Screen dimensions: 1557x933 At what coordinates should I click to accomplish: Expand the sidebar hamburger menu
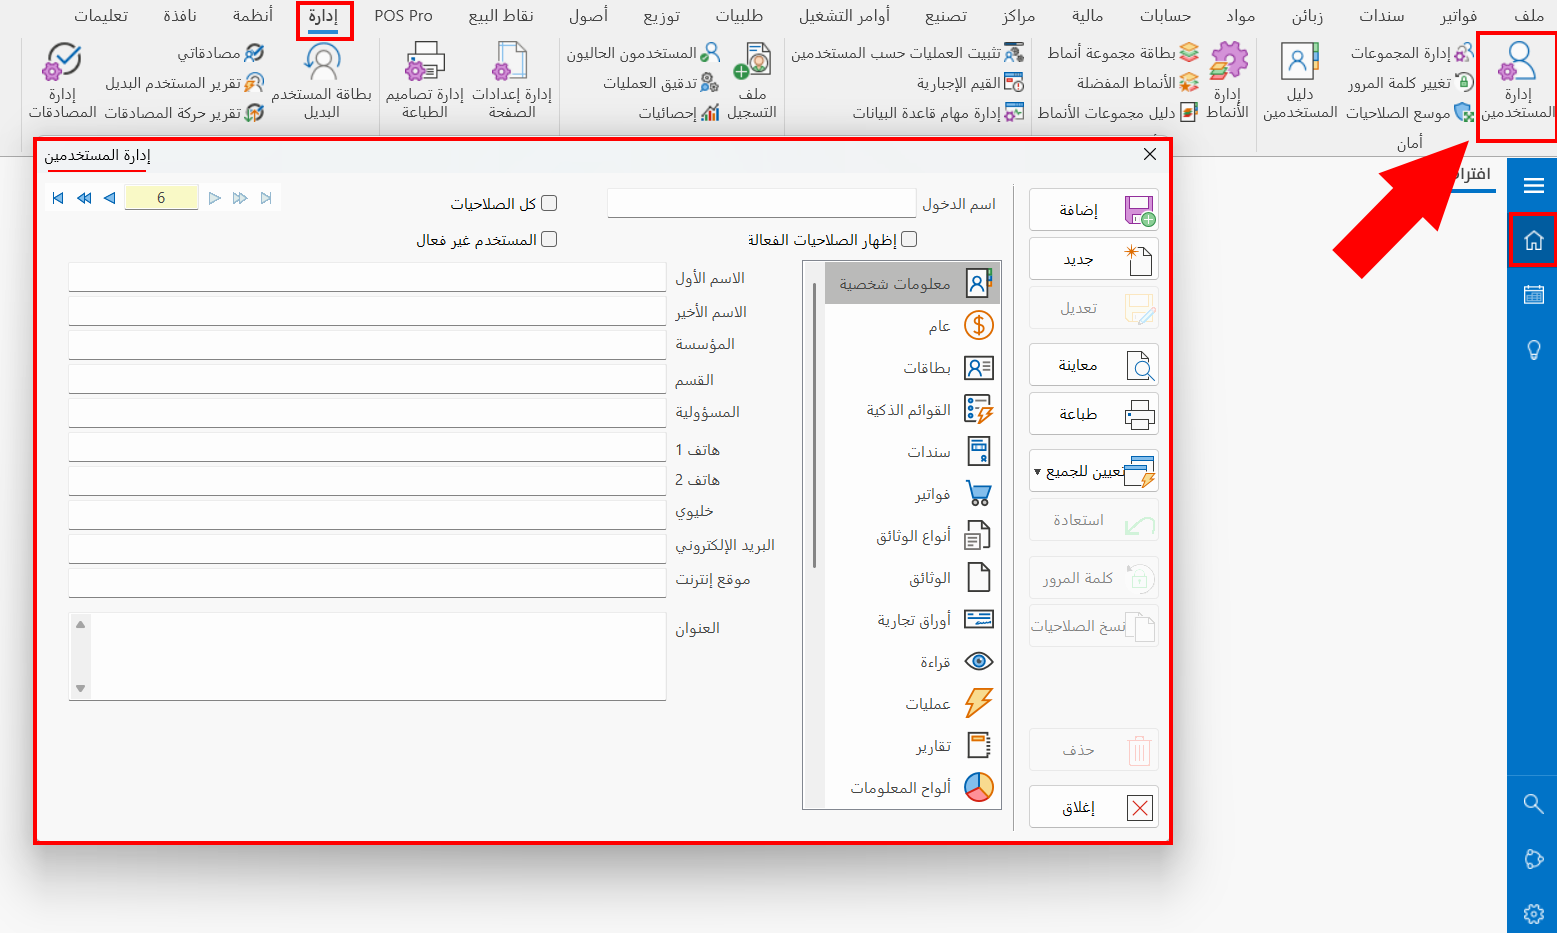point(1533,184)
